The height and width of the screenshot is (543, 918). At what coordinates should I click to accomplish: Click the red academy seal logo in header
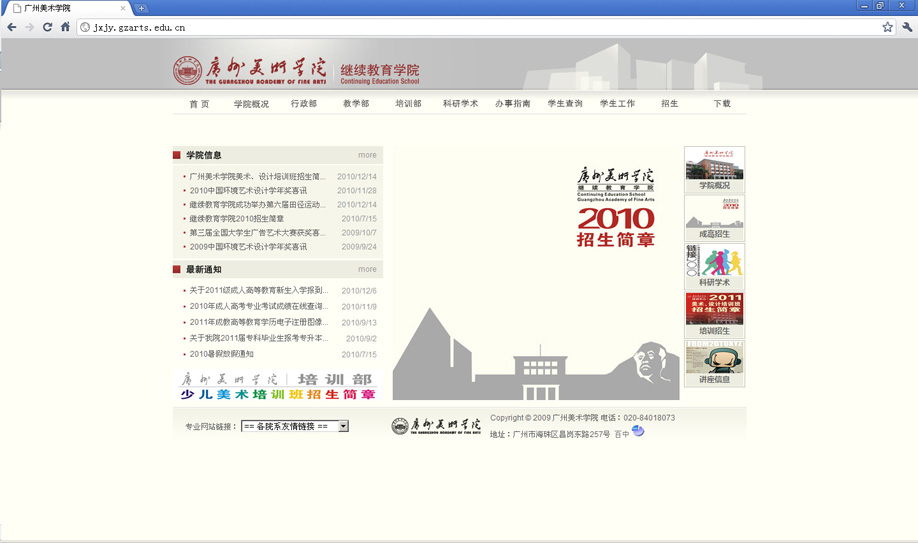click(x=187, y=70)
